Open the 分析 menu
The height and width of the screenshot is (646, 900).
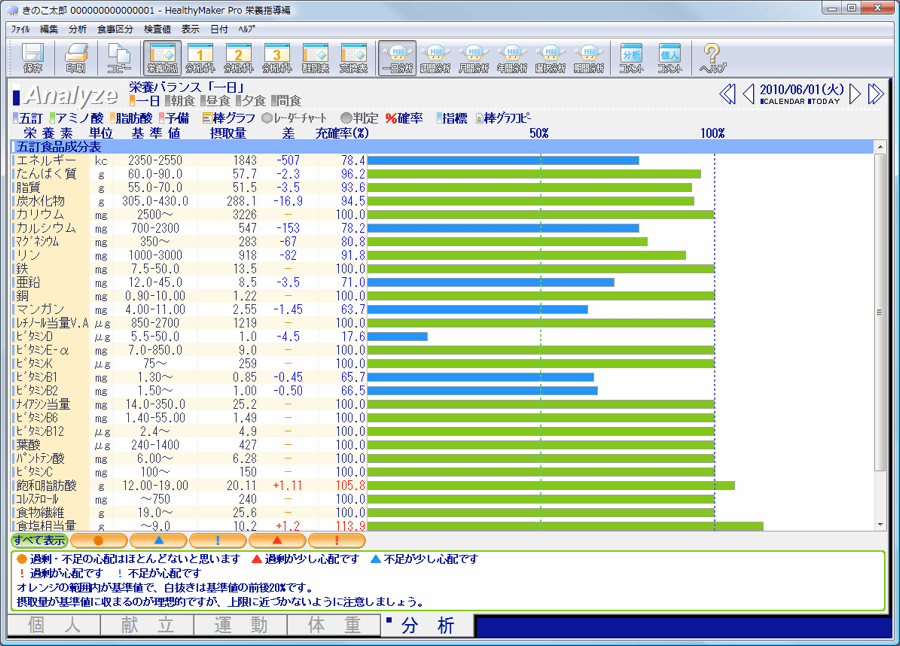click(x=77, y=29)
